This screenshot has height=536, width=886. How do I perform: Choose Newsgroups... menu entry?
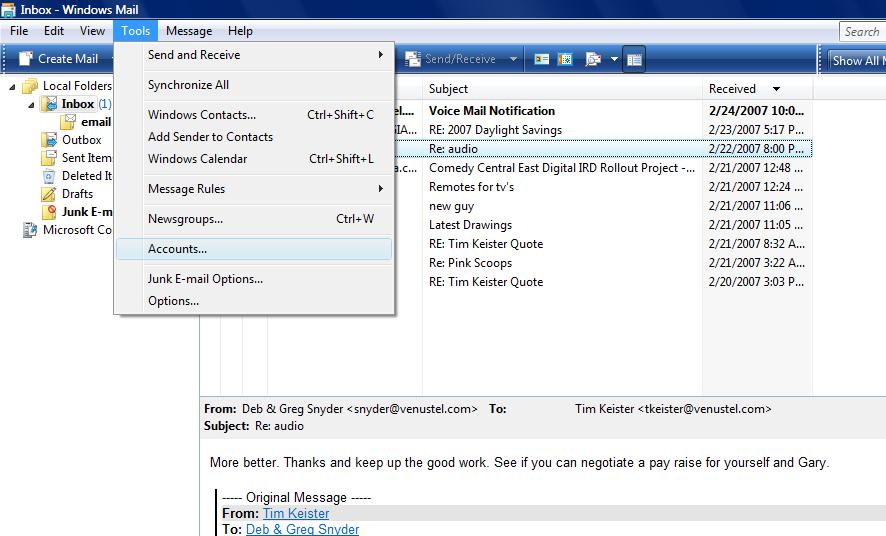254,219
